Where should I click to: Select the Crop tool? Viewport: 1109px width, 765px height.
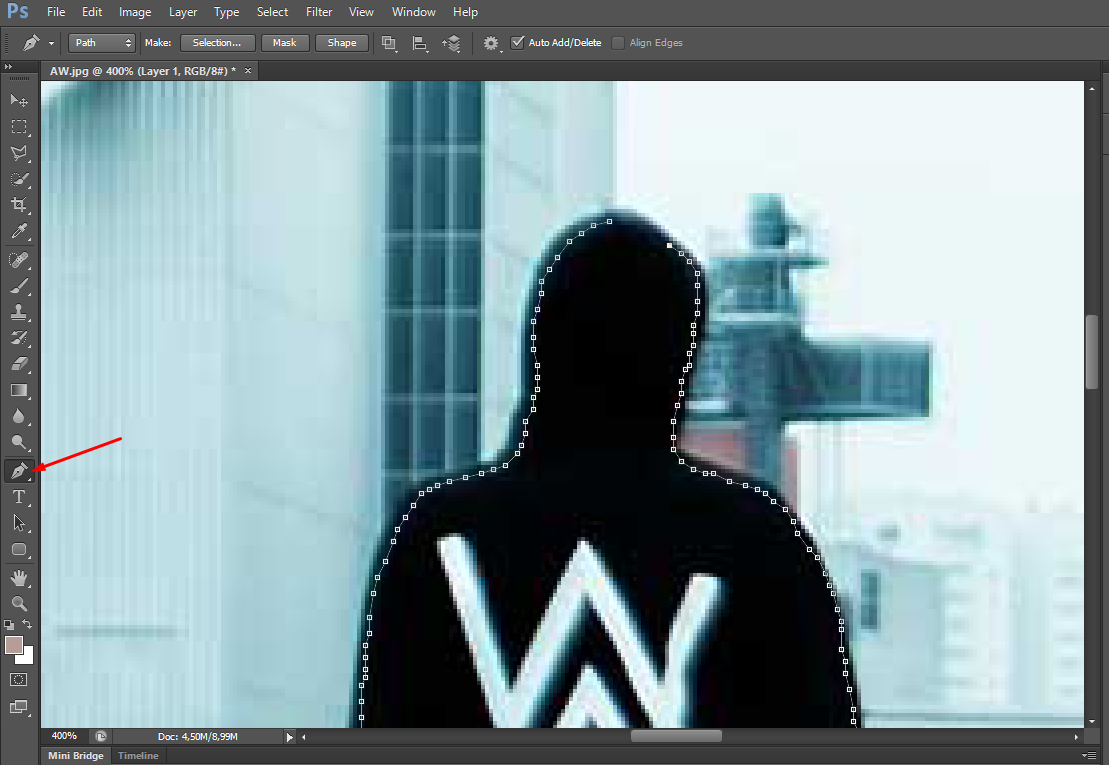click(19, 205)
